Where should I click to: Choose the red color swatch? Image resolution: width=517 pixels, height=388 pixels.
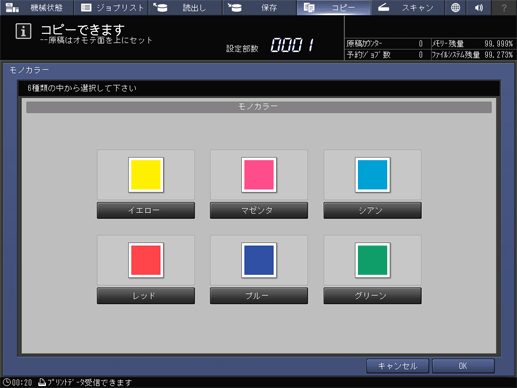click(x=146, y=260)
